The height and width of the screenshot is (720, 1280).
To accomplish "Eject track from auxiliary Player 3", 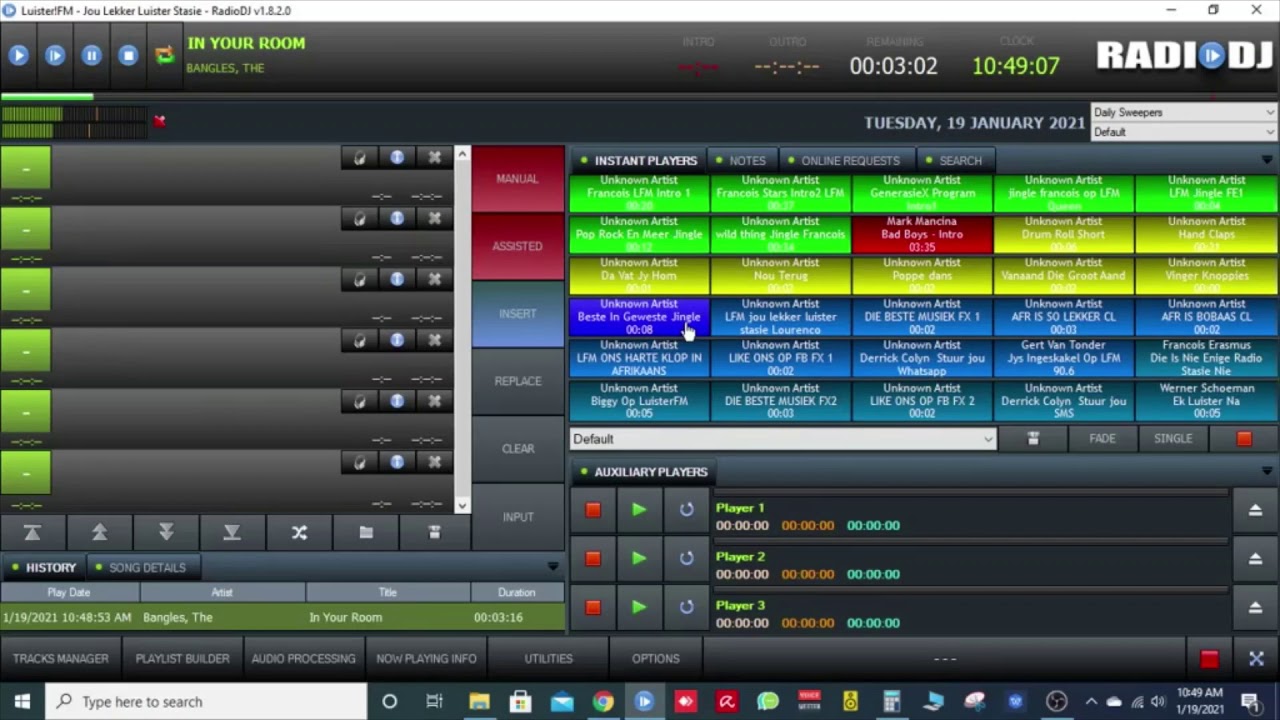I will pyautogui.click(x=1255, y=607).
